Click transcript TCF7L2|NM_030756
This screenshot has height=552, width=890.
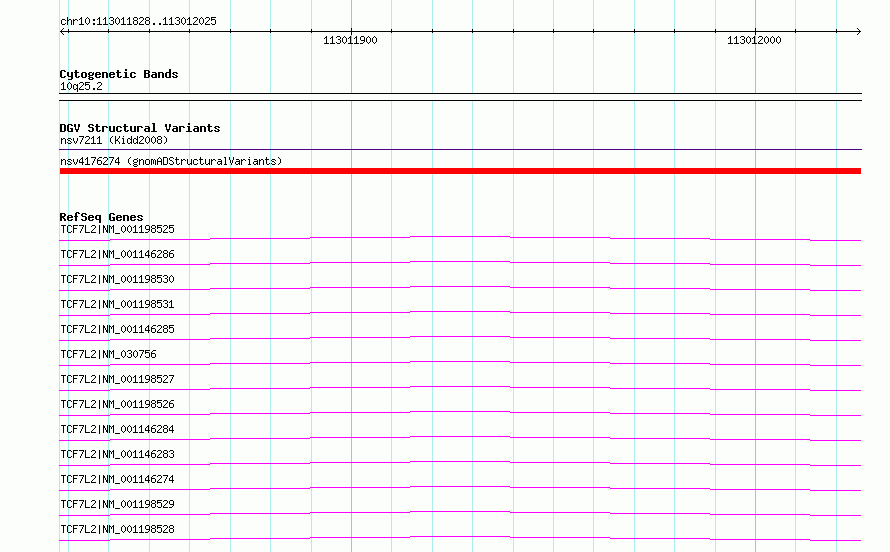(108, 354)
